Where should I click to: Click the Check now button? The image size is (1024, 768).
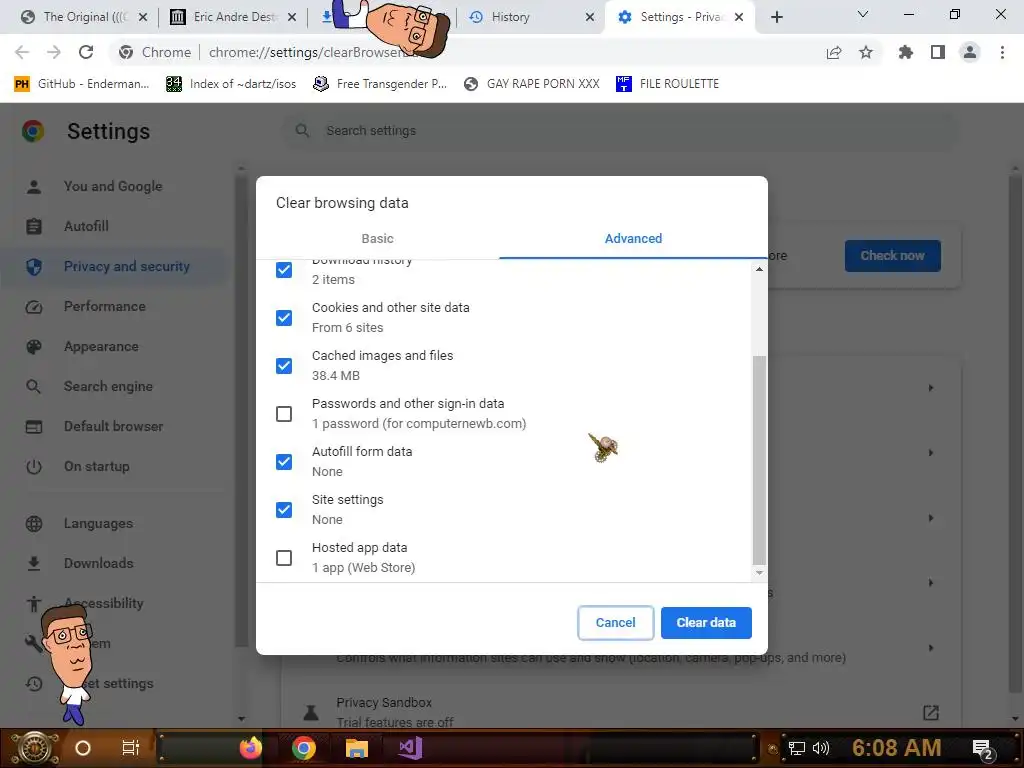pyautogui.click(x=892, y=255)
